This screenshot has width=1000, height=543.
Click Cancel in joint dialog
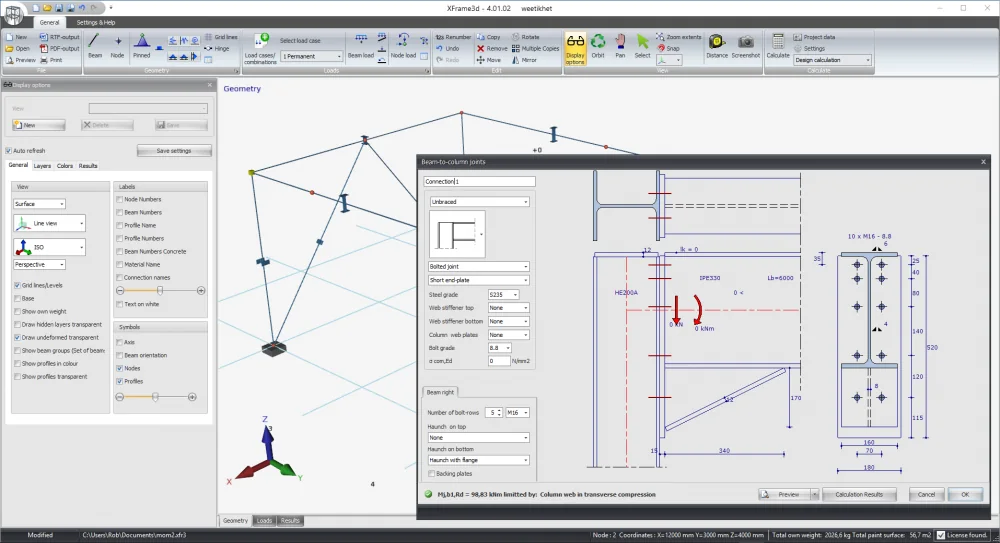926,495
